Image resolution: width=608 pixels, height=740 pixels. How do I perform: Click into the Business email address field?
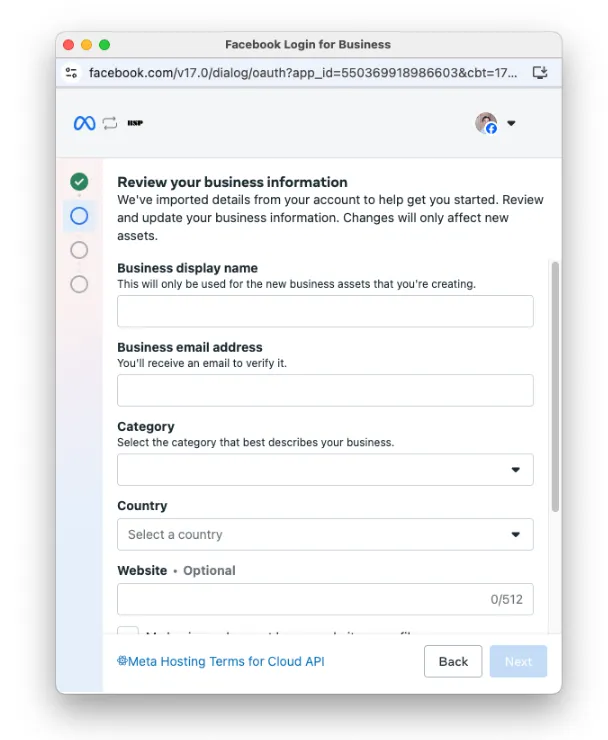pyautogui.click(x=325, y=390)
